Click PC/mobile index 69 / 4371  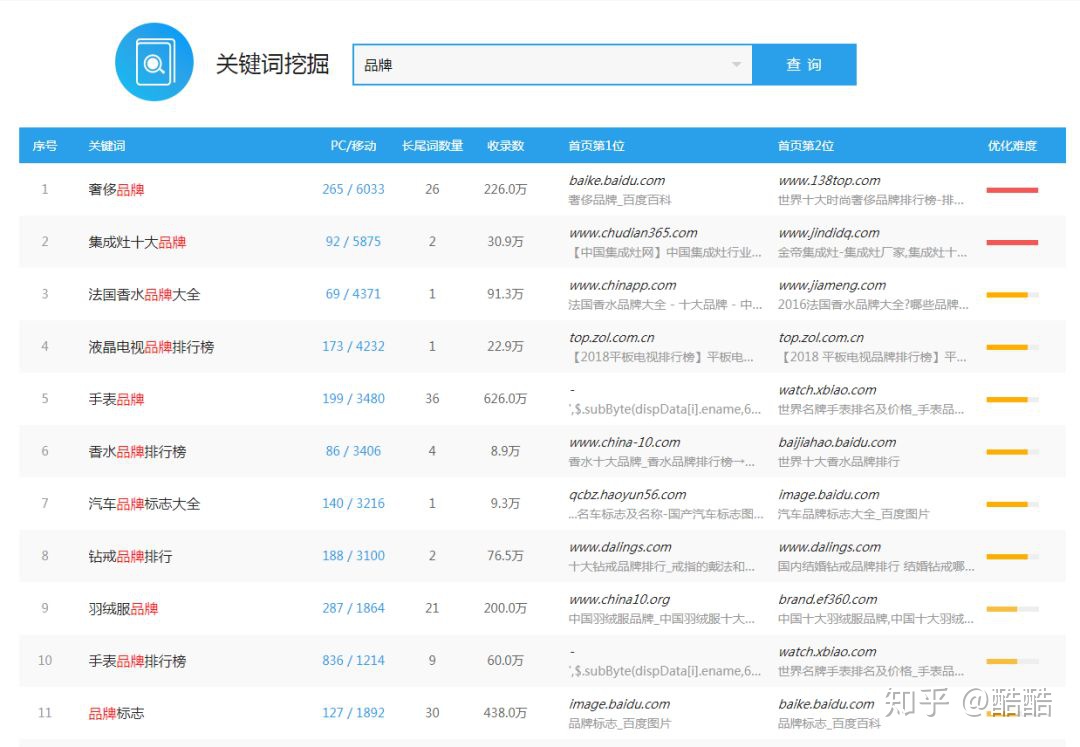[353, 294]
